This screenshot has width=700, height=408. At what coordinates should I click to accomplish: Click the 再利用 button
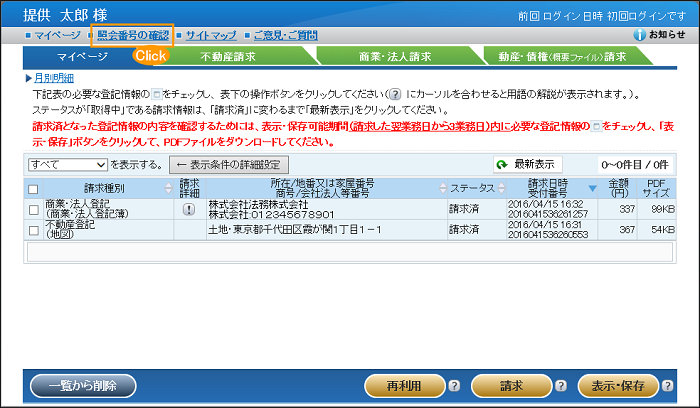pyautogui.click(x=404, y=386)
